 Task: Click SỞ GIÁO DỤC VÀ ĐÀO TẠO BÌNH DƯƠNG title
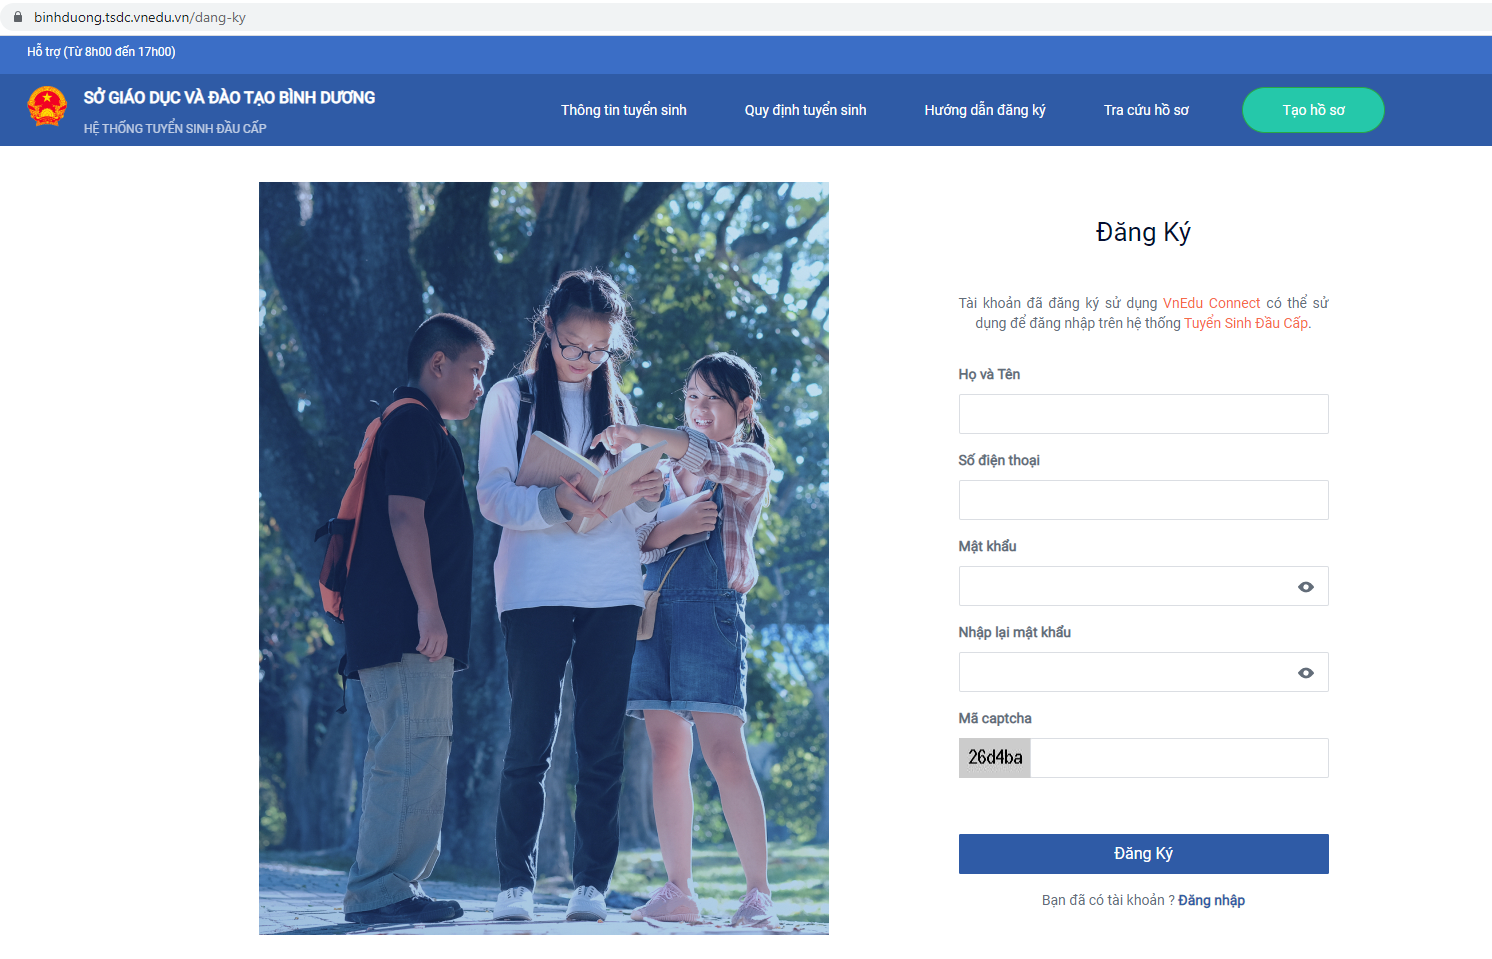point(229,97)
